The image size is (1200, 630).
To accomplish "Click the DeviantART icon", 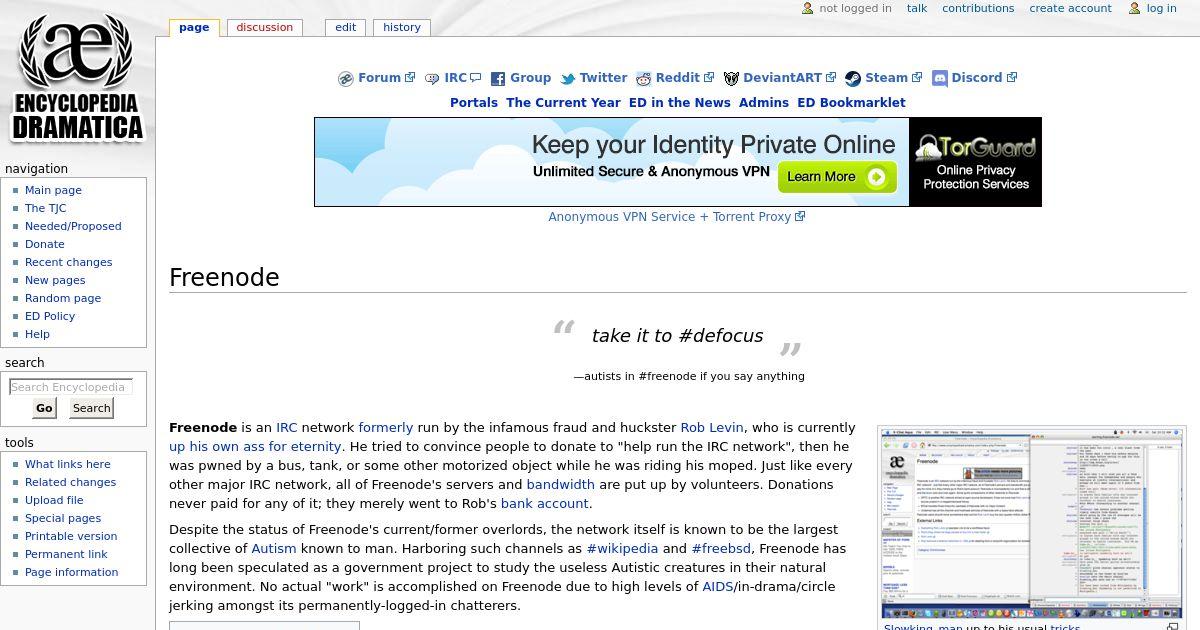I will coord(731,79).
